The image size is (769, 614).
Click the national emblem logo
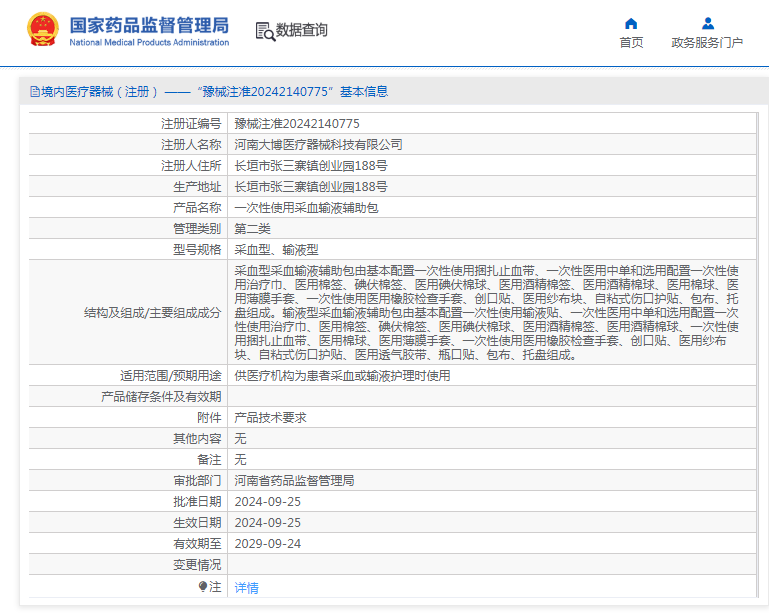[43, 29]
